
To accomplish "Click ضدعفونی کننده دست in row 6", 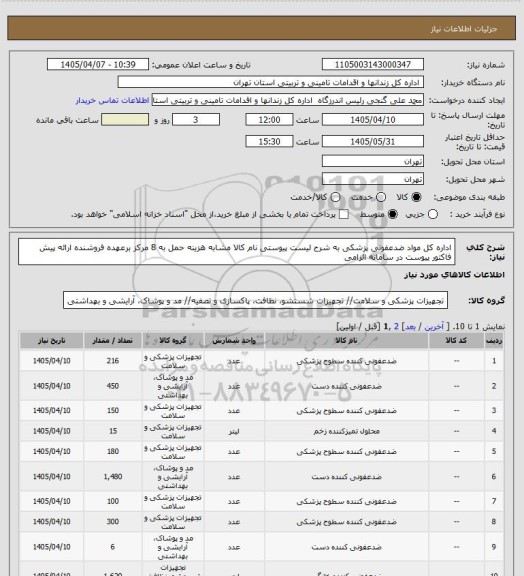I will click(x=346, y=477).
